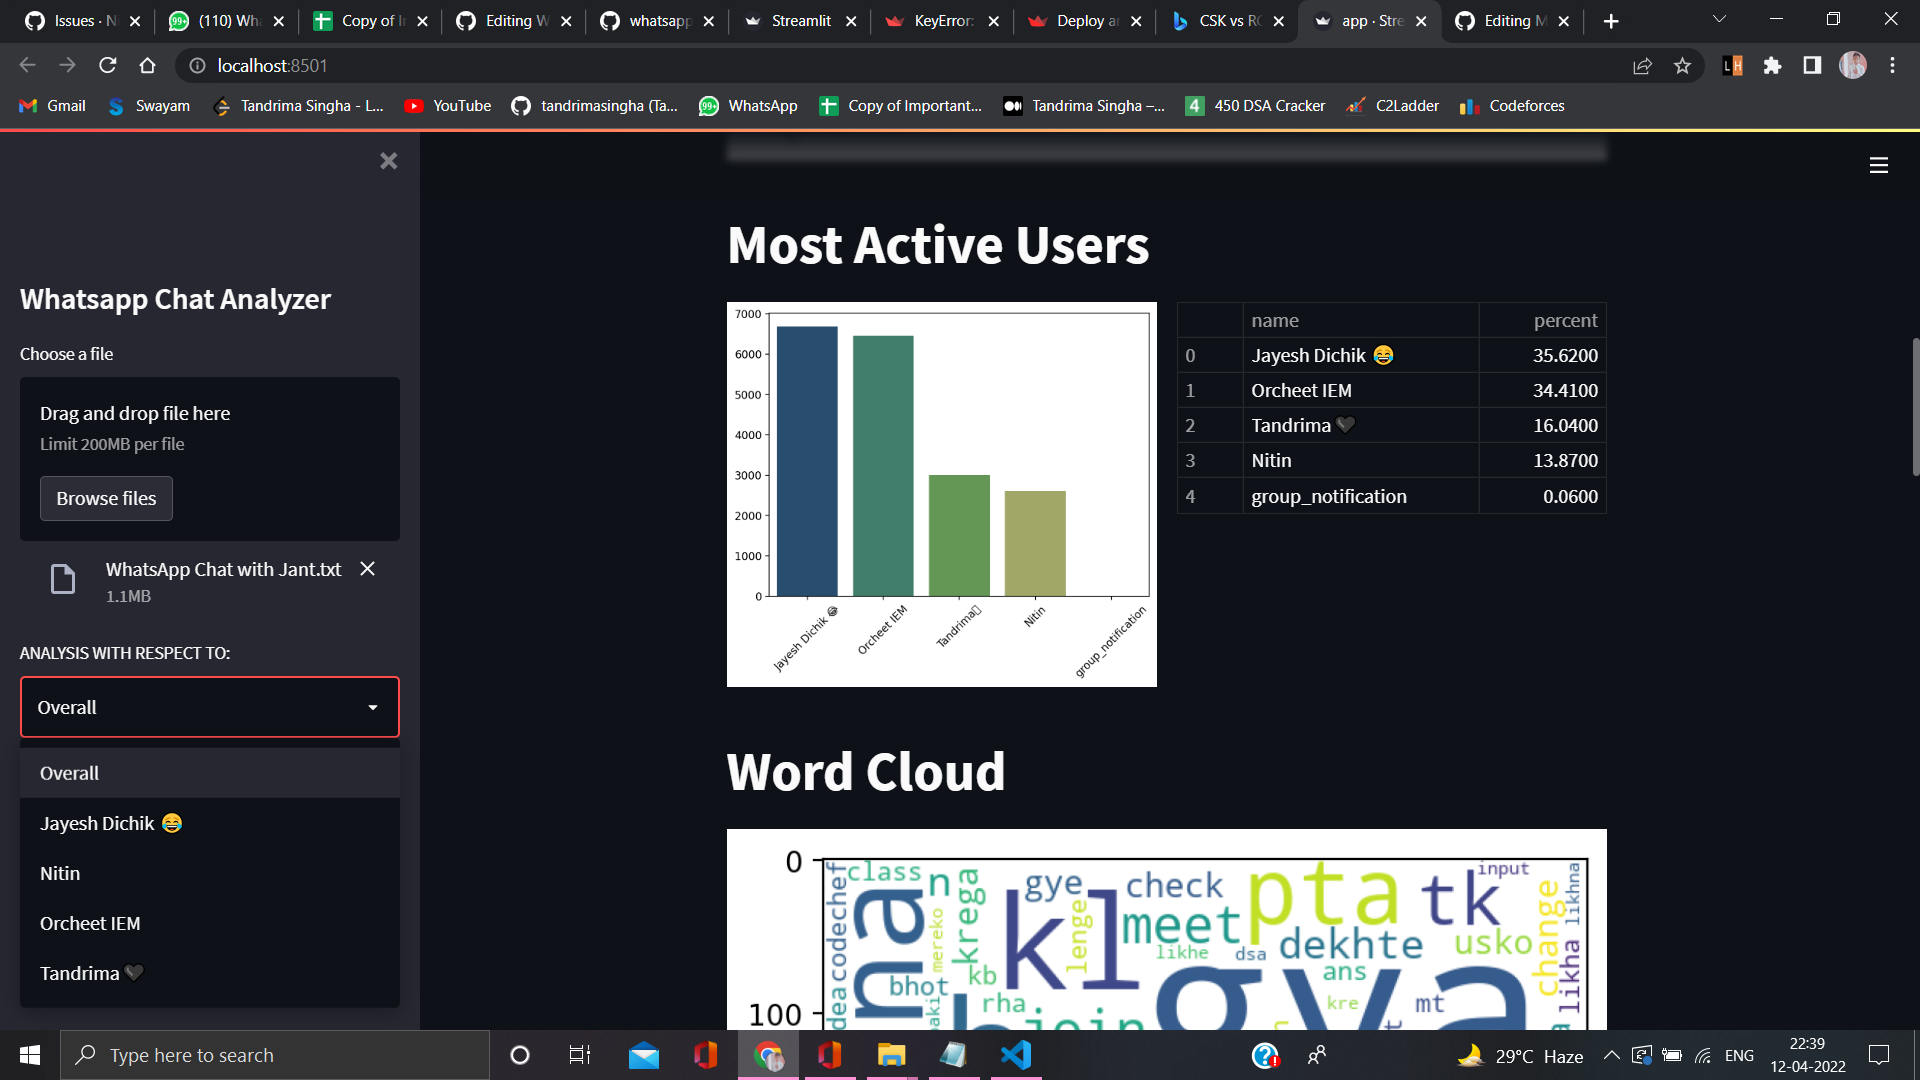
Task: Open the Streamlit hamburger menu
Action: click(1878, 165)
